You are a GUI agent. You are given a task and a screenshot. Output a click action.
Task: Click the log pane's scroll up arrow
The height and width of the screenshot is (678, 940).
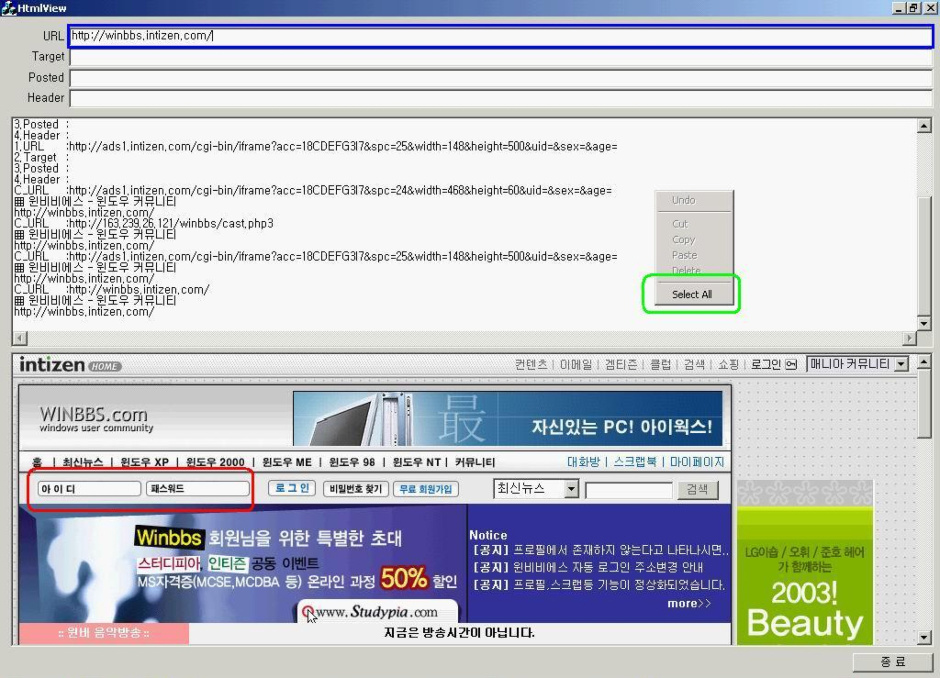[924, 125]
